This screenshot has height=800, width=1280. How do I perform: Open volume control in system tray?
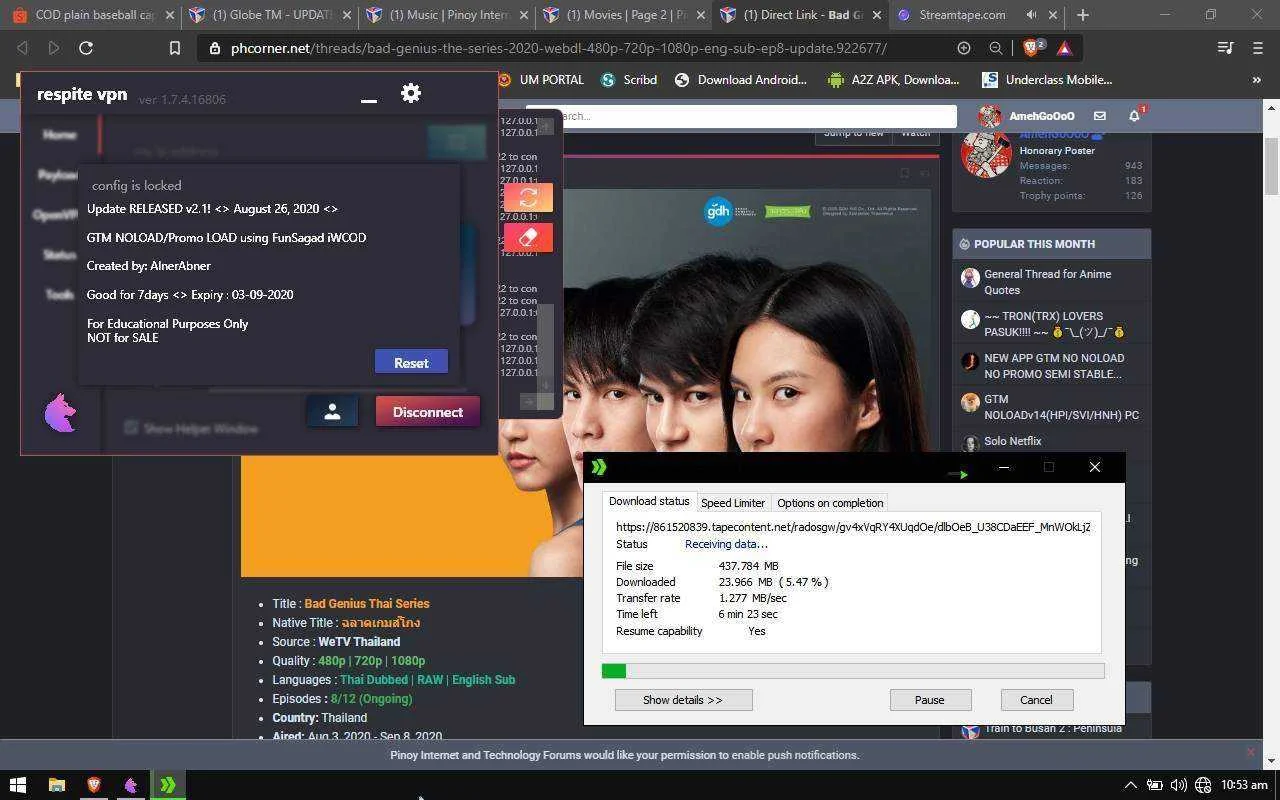pos(1178,785)
